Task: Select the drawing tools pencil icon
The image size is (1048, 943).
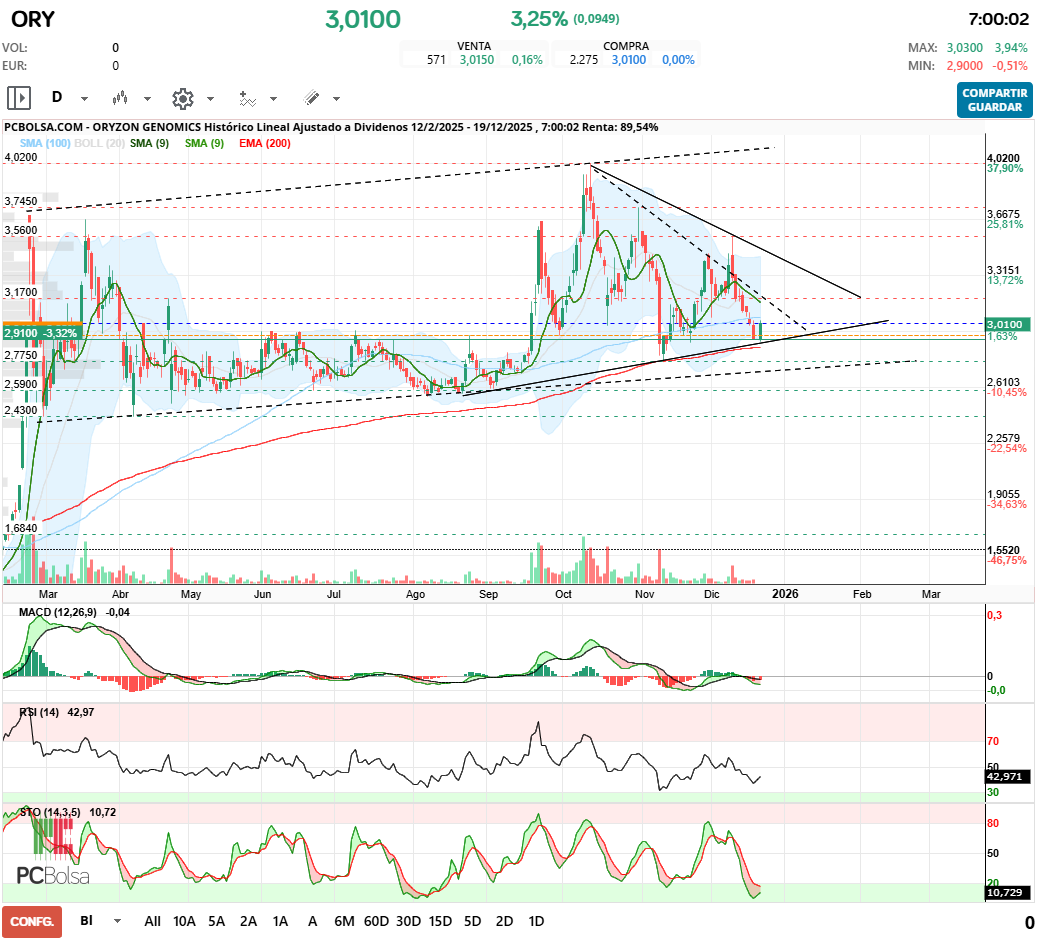Action: point(310,97)
